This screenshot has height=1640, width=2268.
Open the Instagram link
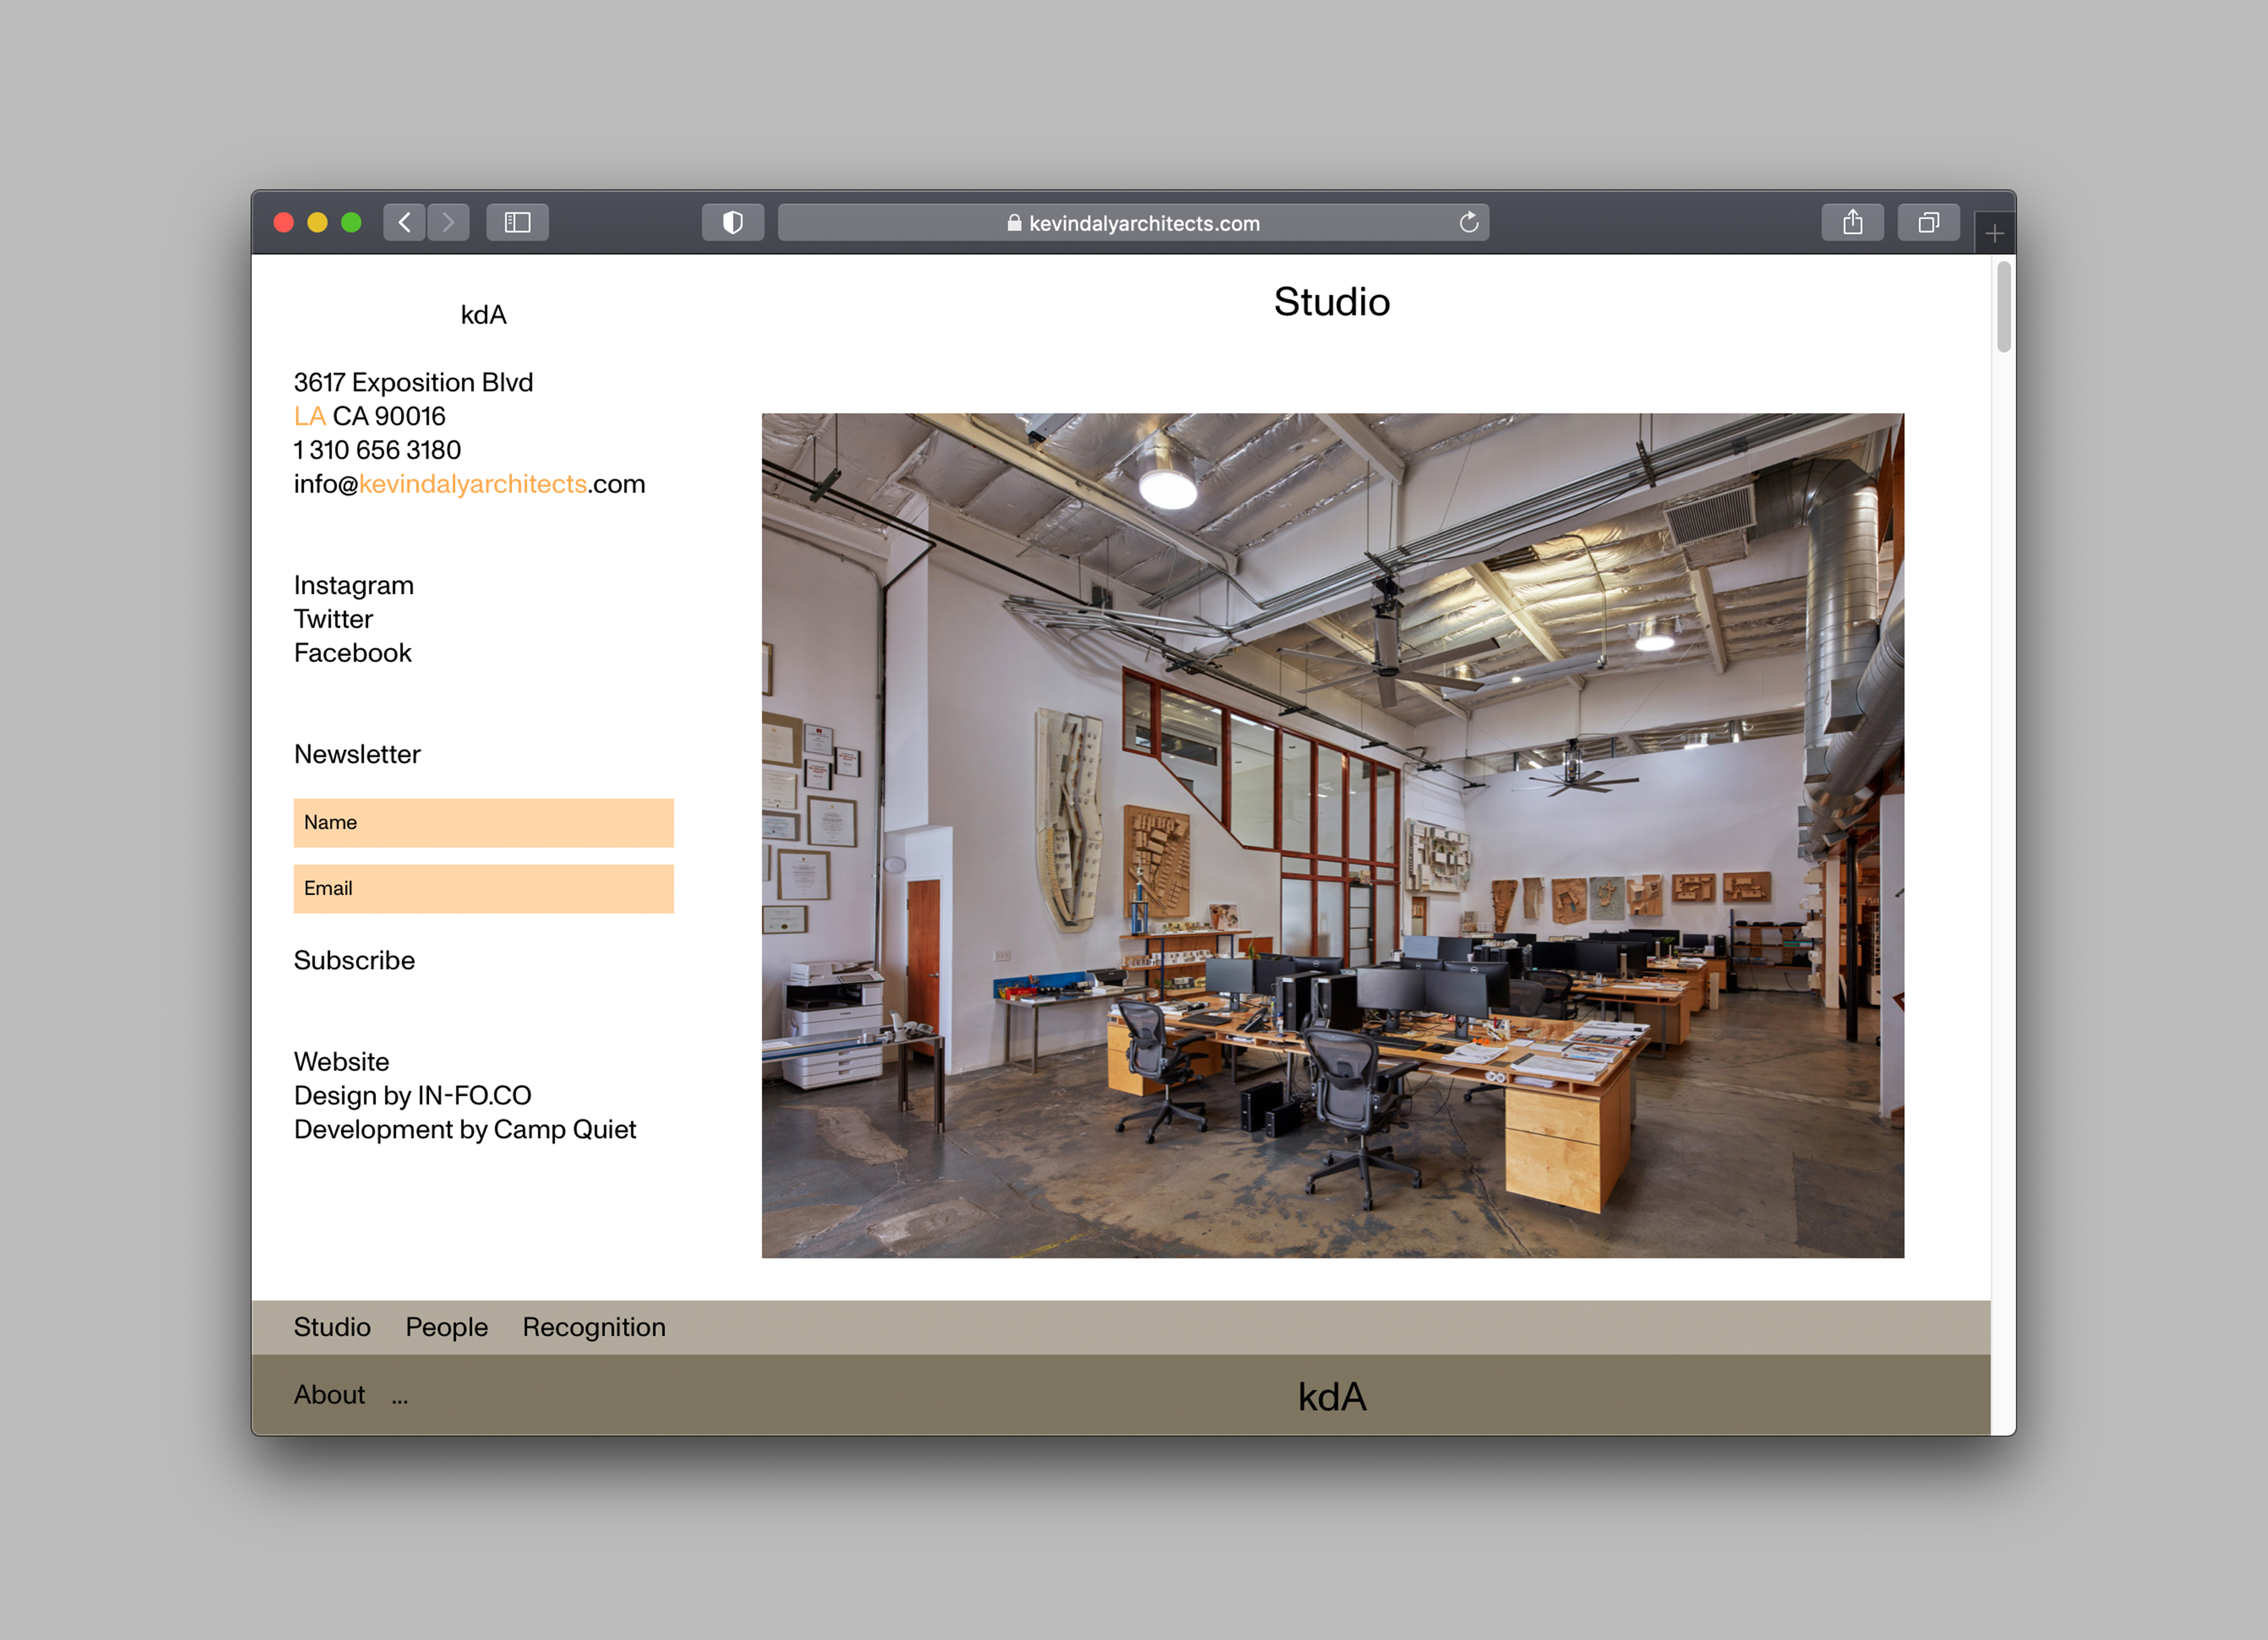click(353, 585)
